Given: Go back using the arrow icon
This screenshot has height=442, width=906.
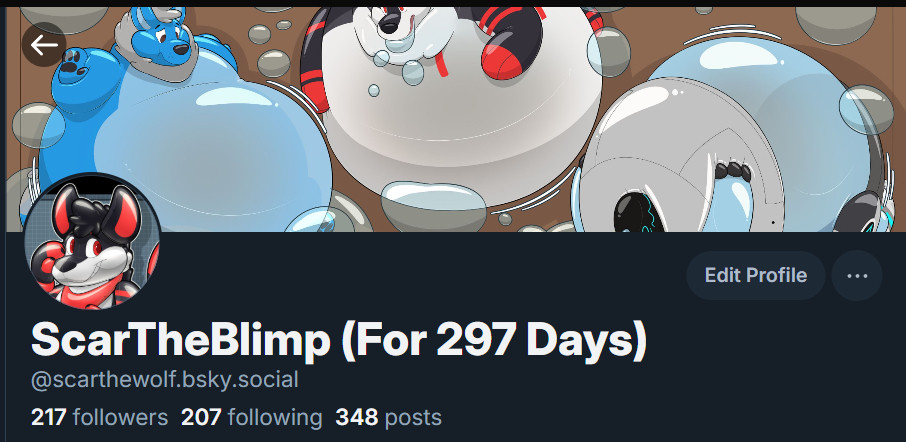Looking at the screenshot, I should [44, 44].
